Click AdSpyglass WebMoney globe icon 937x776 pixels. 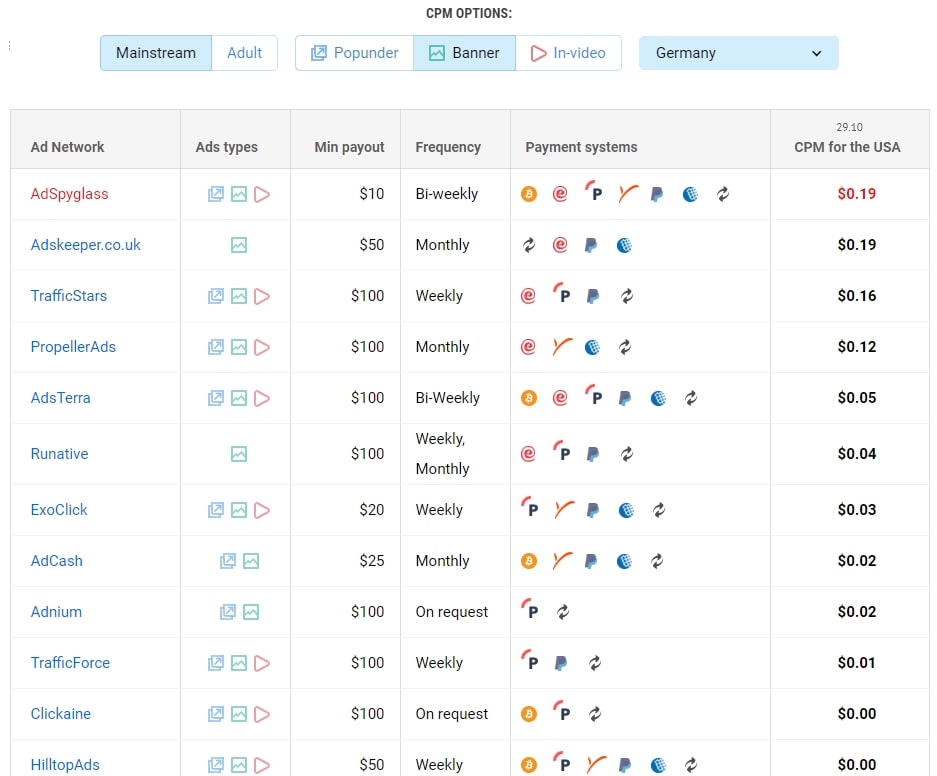690,194
